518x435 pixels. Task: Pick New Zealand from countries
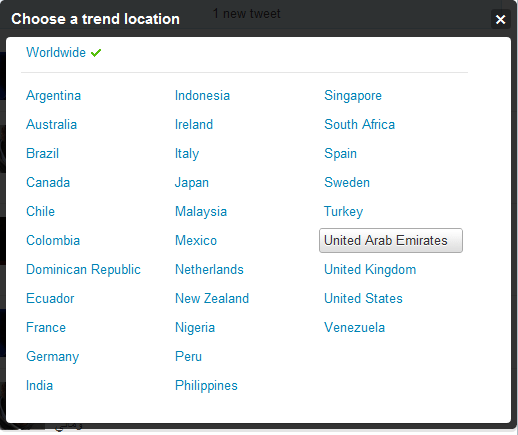coord(212,298)
